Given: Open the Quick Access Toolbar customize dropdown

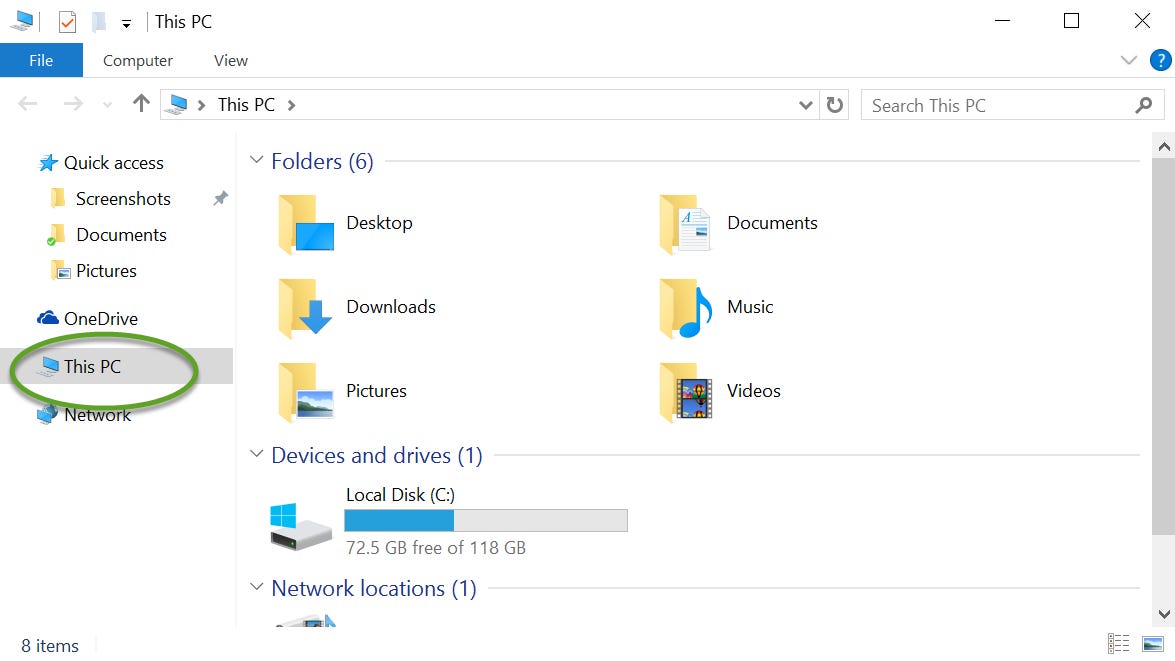Looking at the screenshot, I should pyautogui.click(x=125, y=21).
